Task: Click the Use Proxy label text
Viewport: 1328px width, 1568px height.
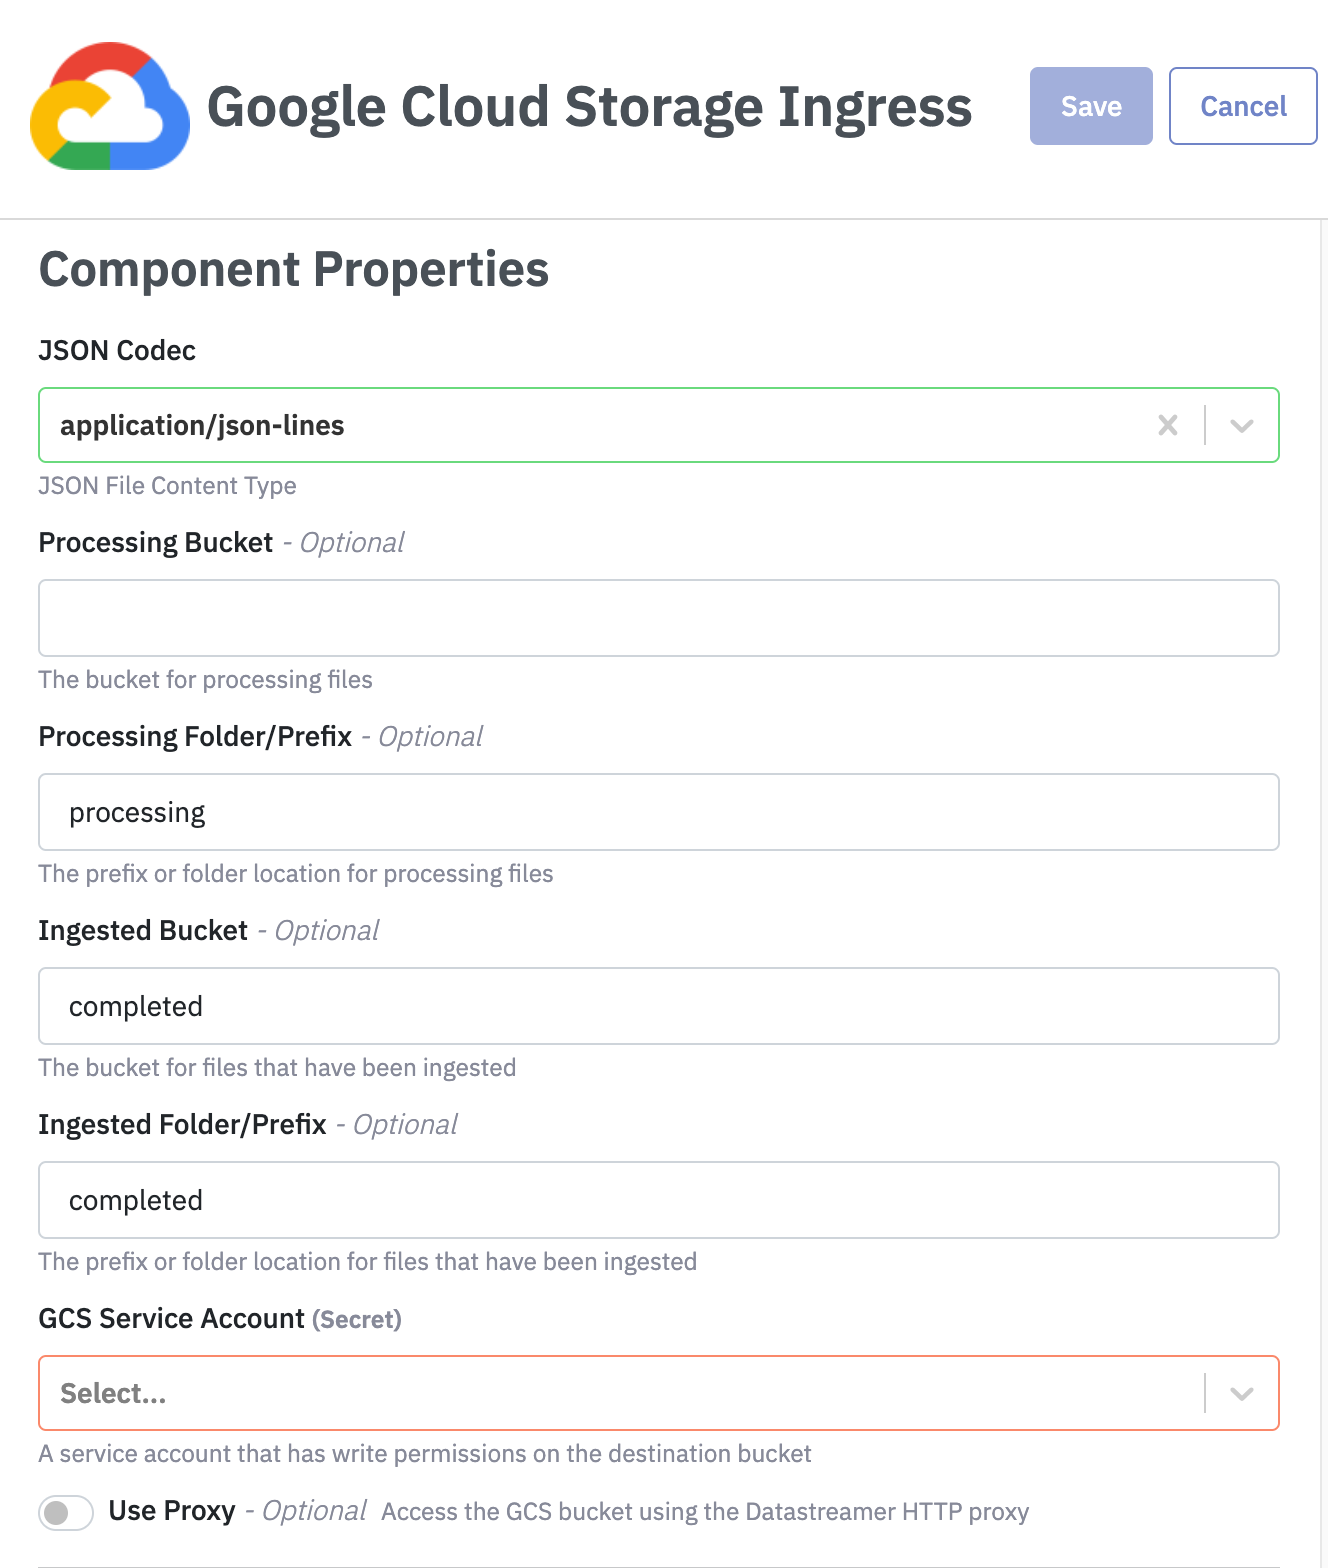Action: tap(172, 1511)
